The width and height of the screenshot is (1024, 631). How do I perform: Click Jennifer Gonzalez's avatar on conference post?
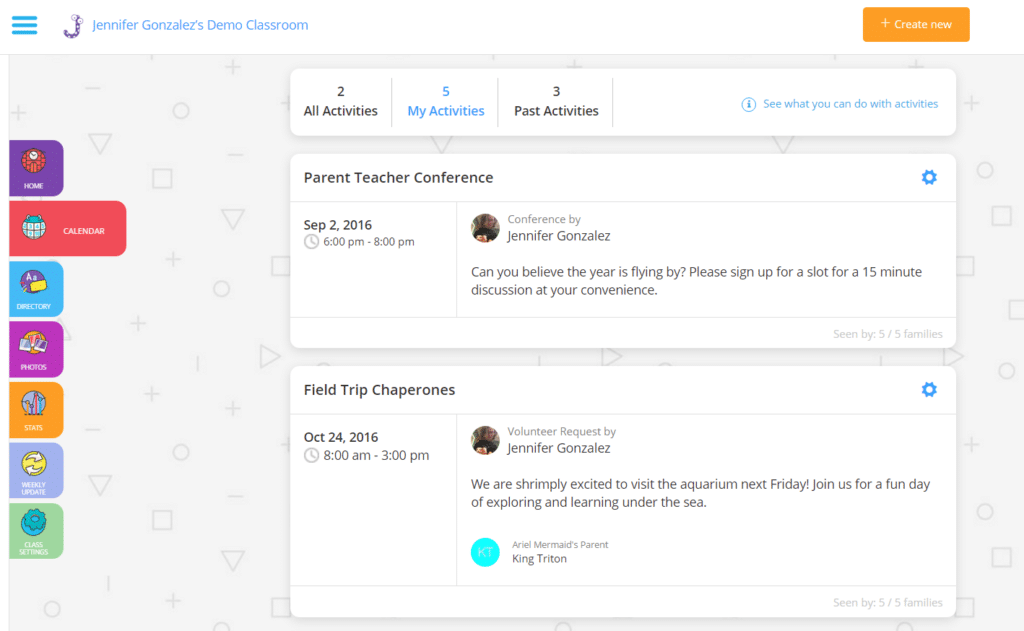click(485, 228)
